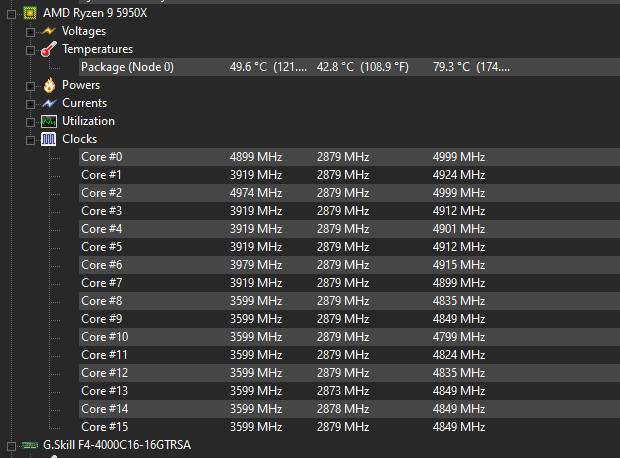Viewport: 620px width, 458px height.
Task: Select the Core #11 row
Action: (x=350, y=355)
